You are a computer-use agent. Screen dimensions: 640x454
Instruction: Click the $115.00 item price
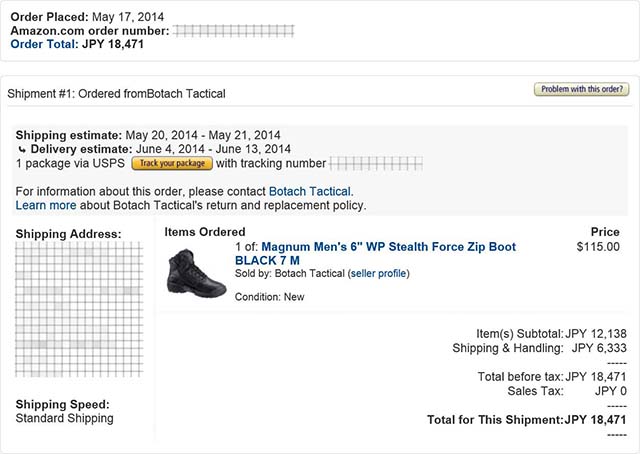point(598,247)
